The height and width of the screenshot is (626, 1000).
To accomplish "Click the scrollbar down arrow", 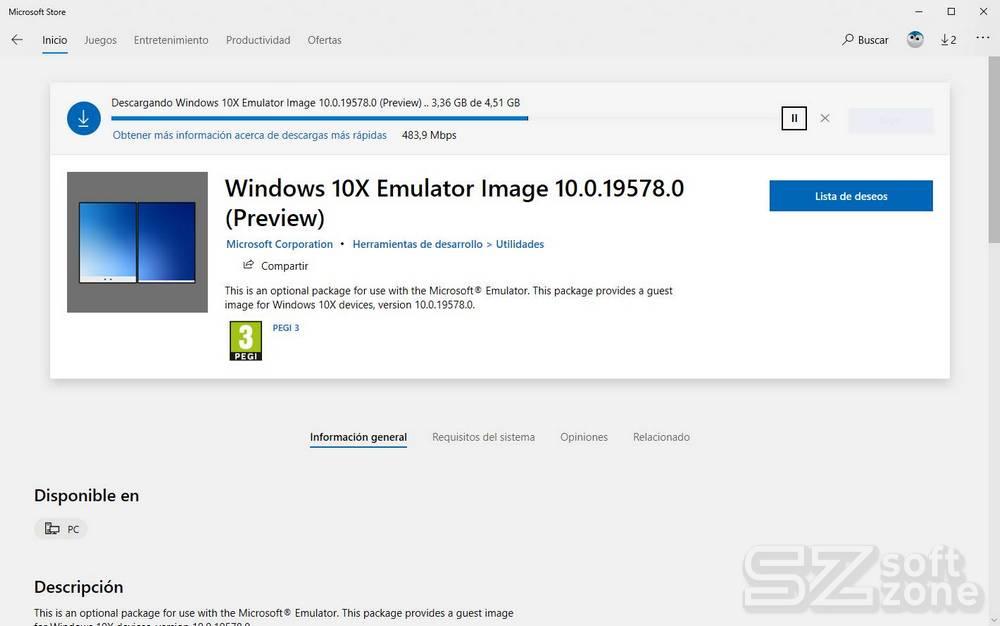I will [x=994, y=620].
